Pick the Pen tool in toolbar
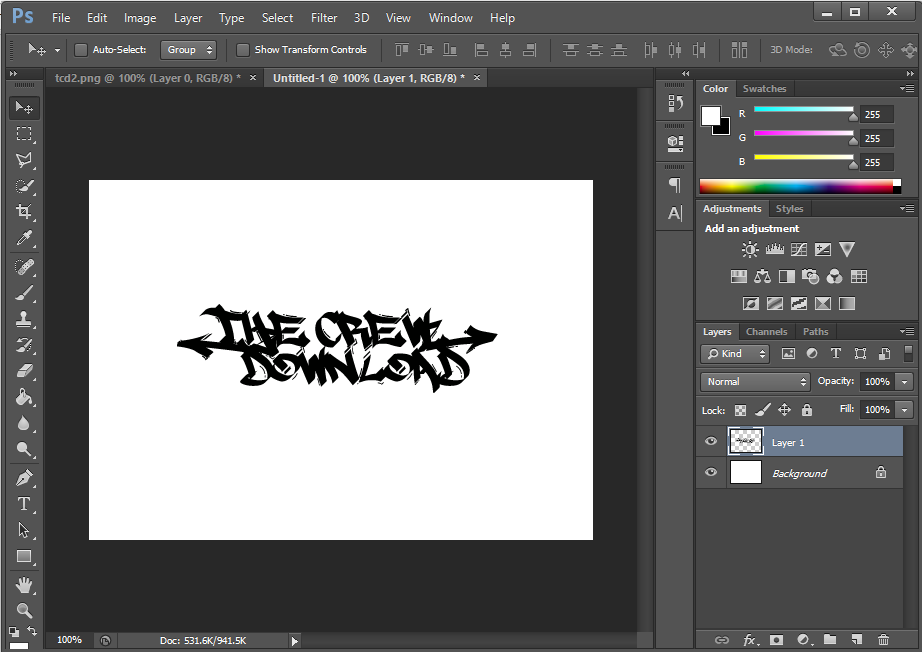 coord(24,478)
